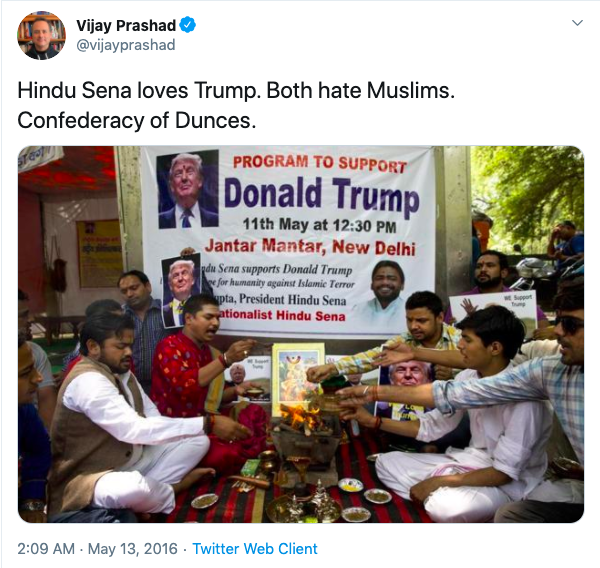Open the Vijay Prashad display name
This screenshot has height=568, width=600.
tap(126, 25)
